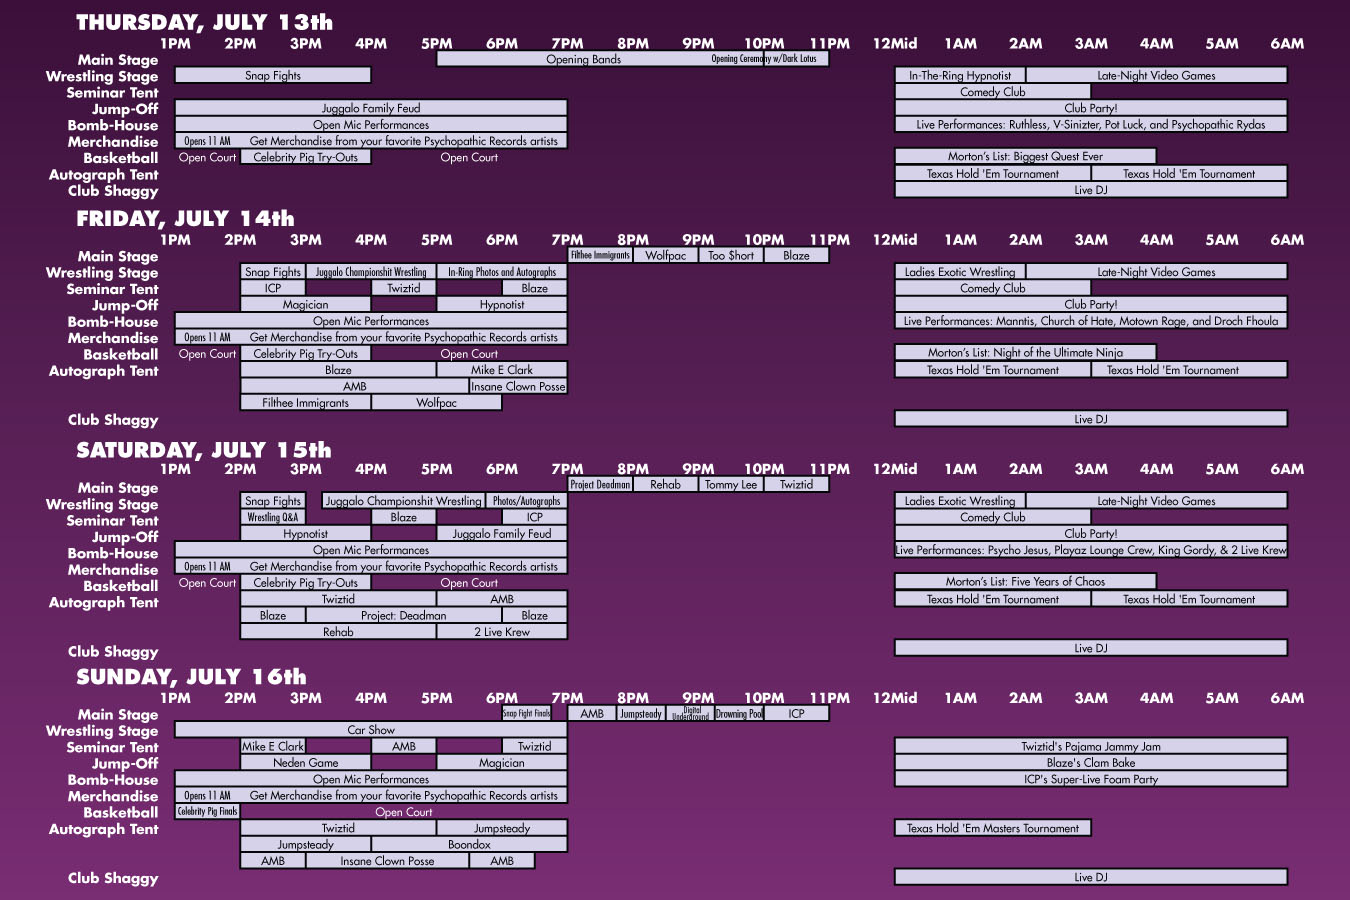
Task: Click the "THURSDAY, JULY 13th" heading
Action: (x=204, y=22)
